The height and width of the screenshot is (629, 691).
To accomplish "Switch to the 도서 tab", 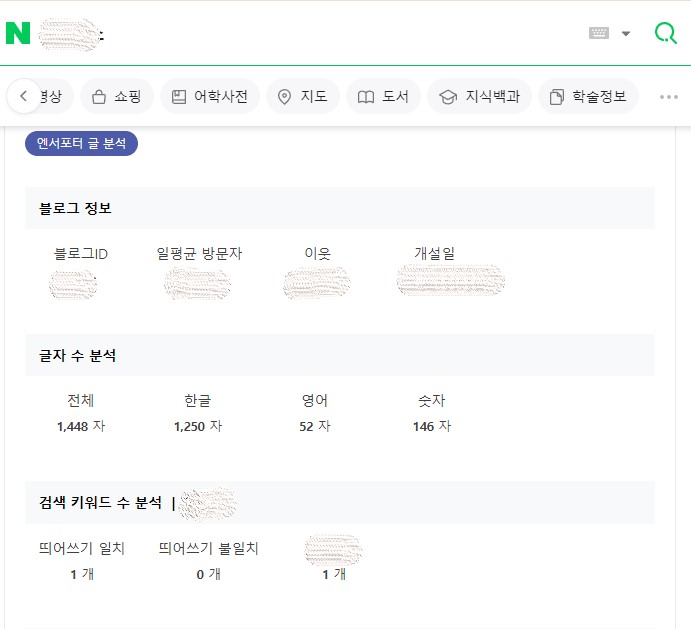I will pos(383,96).
